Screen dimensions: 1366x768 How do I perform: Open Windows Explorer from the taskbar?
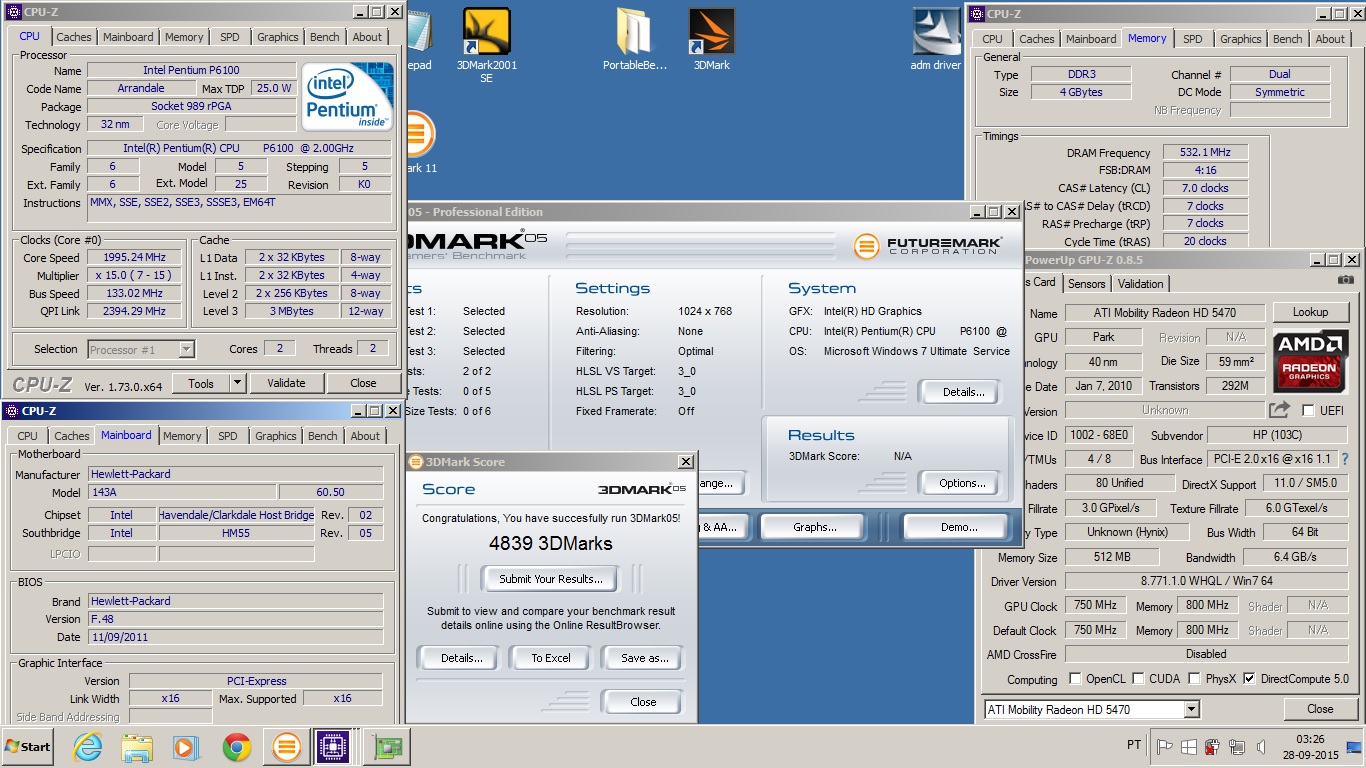[x=136, y=747]
